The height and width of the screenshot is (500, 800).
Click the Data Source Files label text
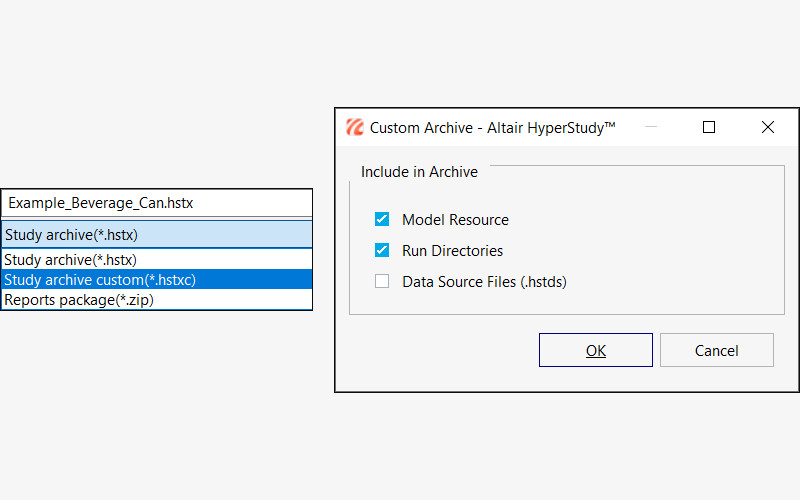tap(484, 282)
